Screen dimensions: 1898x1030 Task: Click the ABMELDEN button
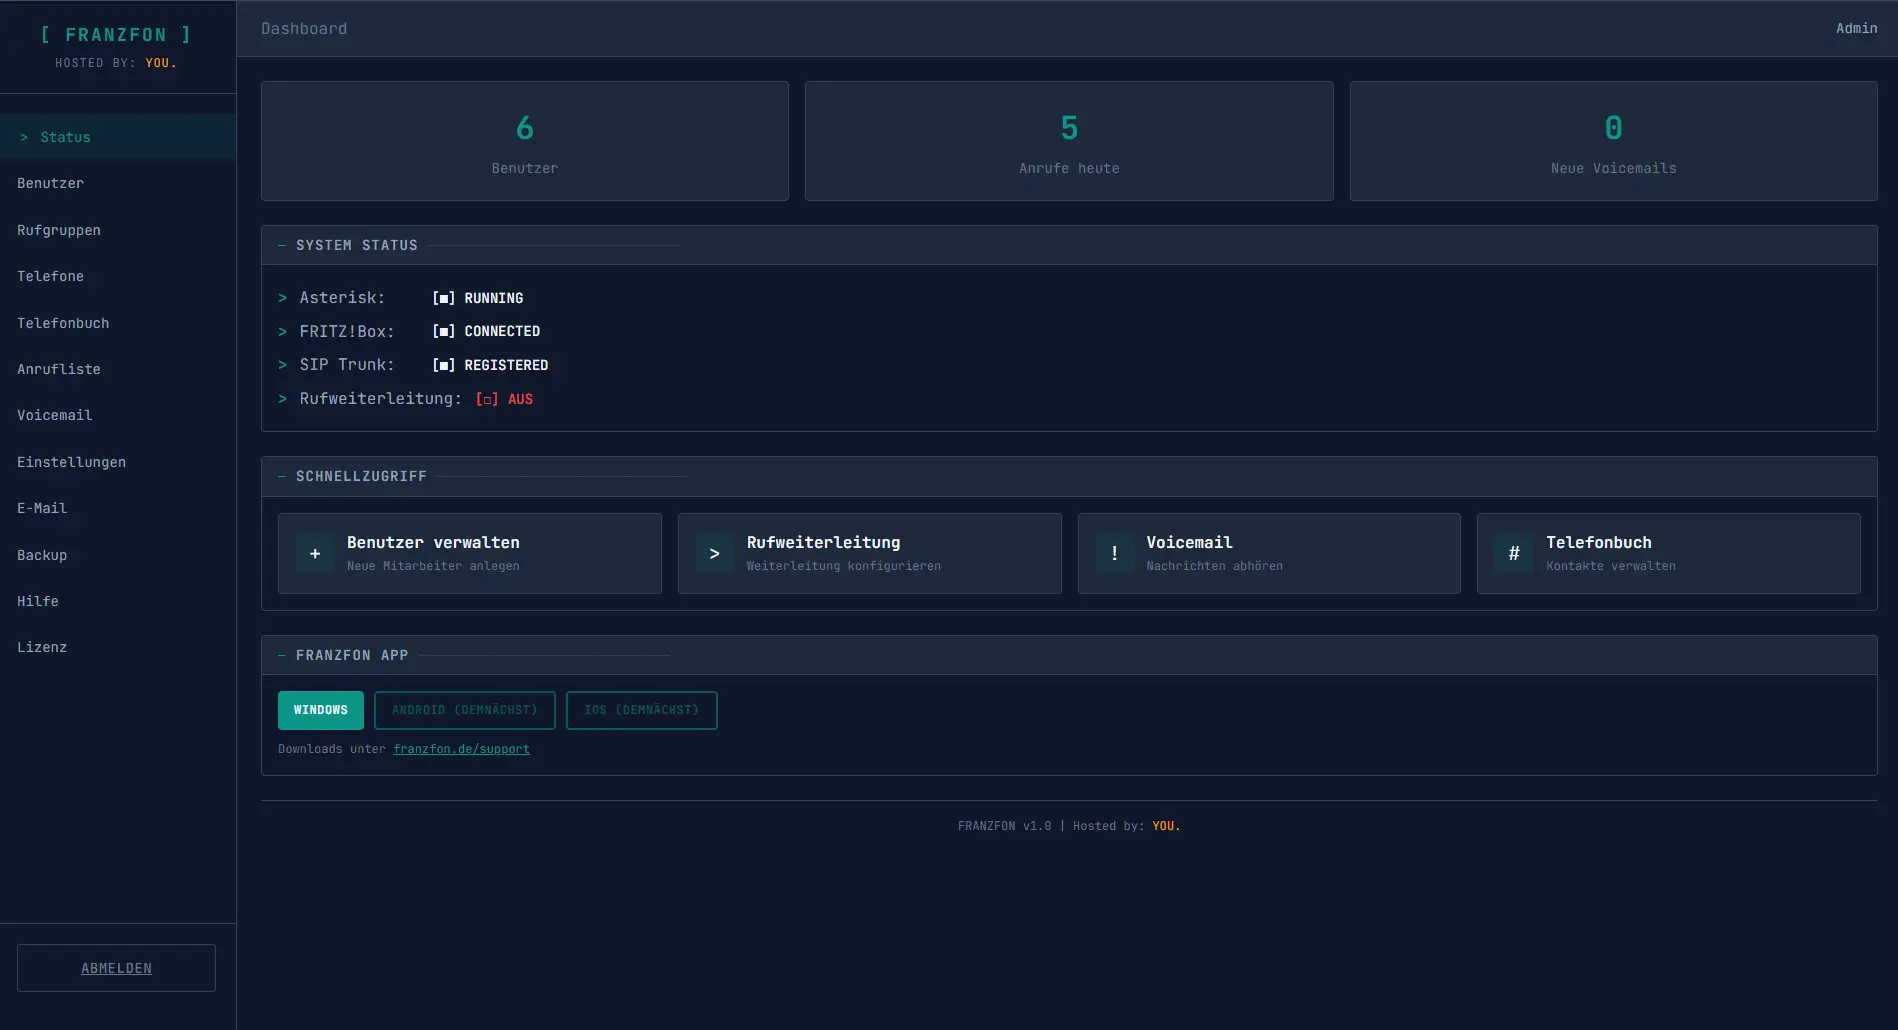[116, 967]
